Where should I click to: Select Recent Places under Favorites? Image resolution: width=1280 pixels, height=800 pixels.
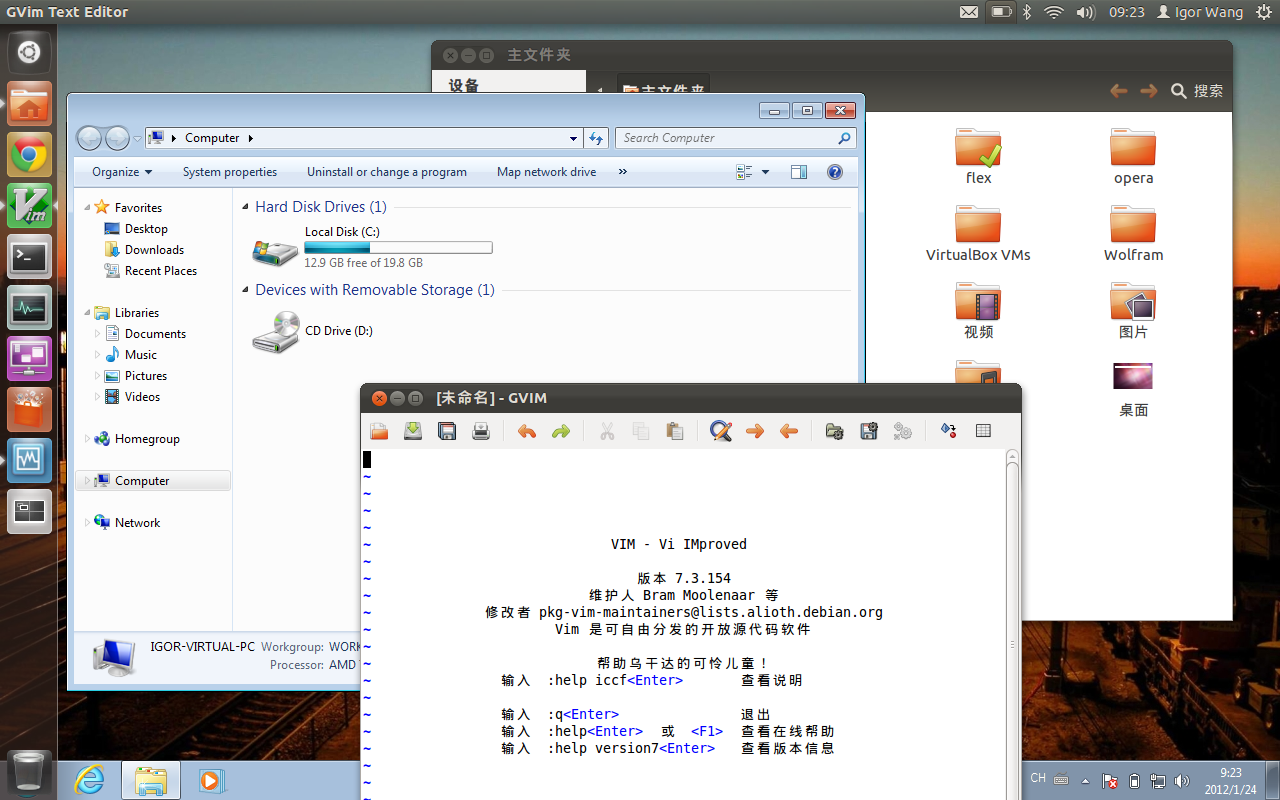click(161, 271)
